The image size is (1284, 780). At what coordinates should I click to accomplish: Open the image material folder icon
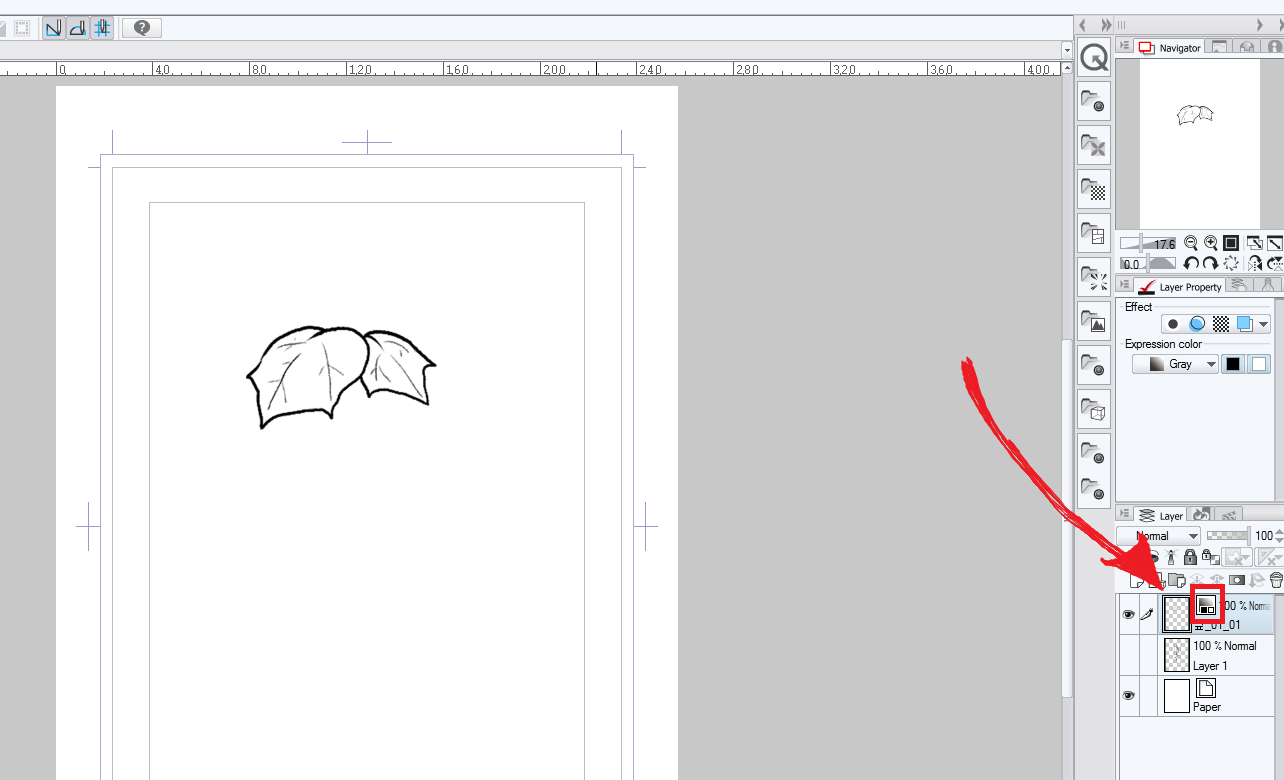(x=1094, y=321)
